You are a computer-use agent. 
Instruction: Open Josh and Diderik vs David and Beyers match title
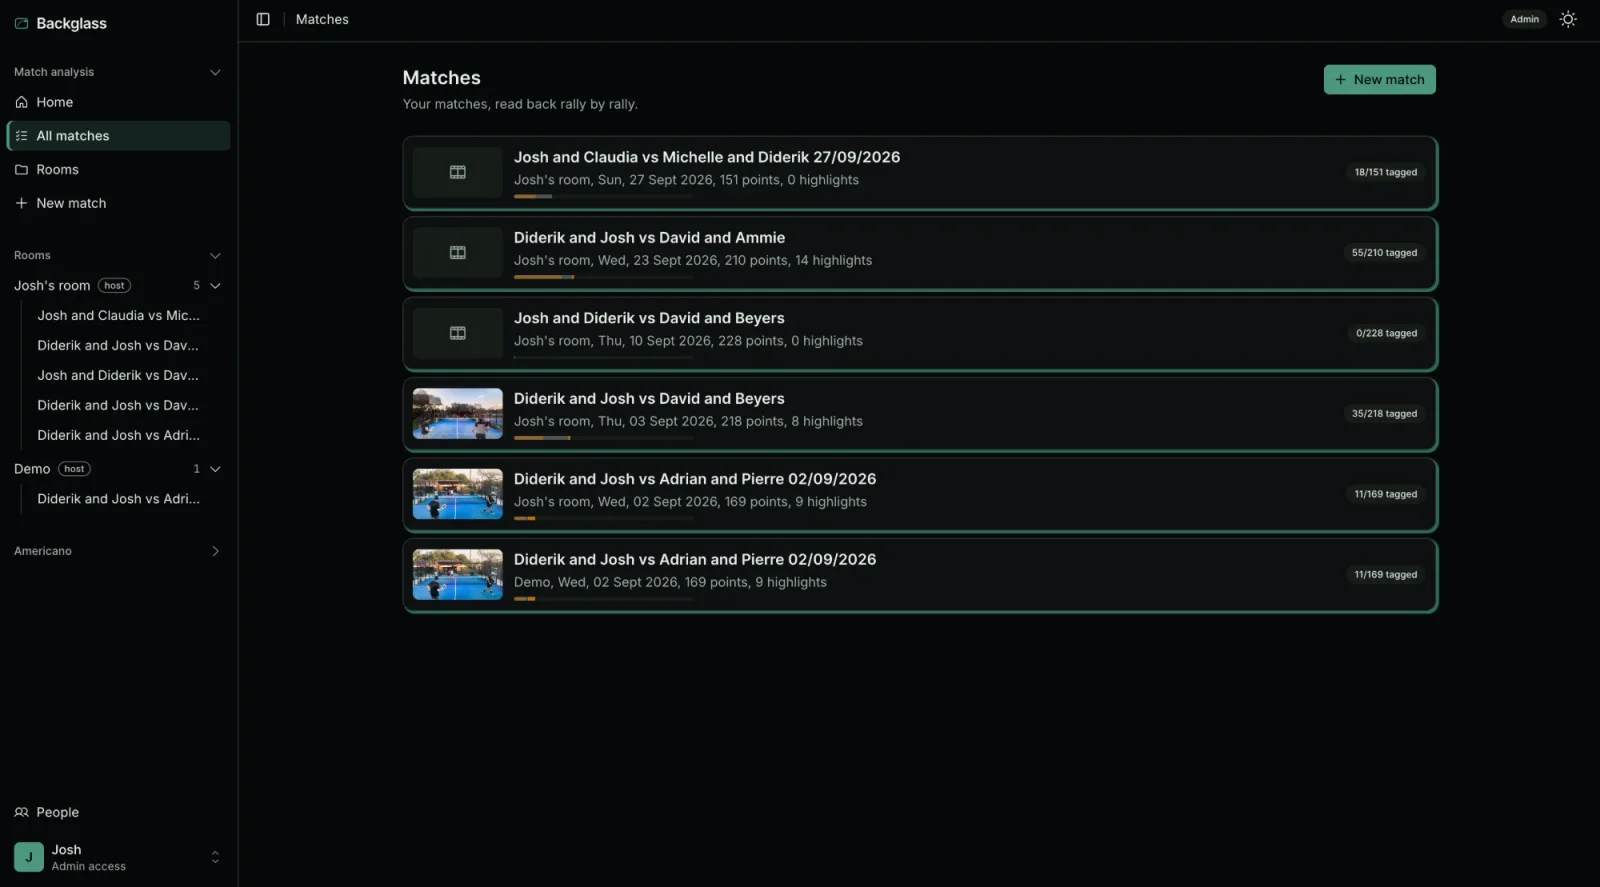coord(649,318)
